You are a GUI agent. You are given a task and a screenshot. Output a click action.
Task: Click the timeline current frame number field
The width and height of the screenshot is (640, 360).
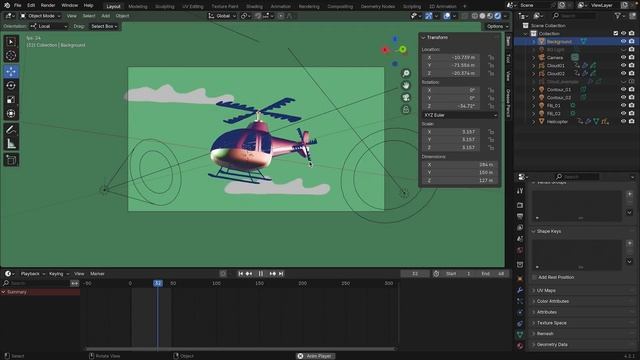coord(415,273)
